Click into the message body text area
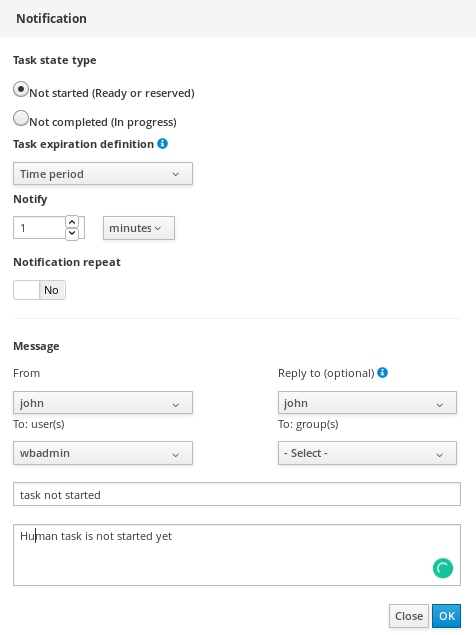476x635 pixels. coord(237,555)
